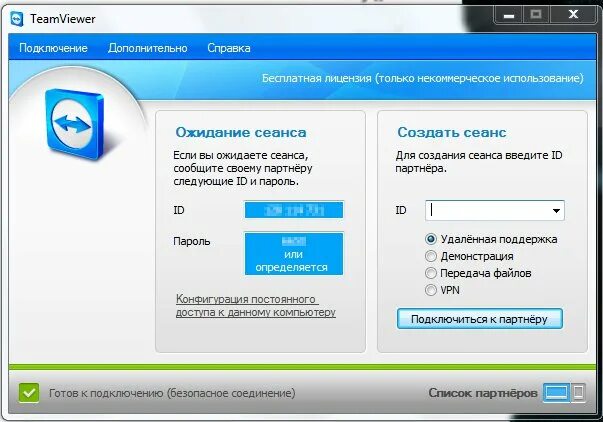Click the TeamViewer title bar icon
The width and height of the screenshot is (603, 422).
click(17, 19)
